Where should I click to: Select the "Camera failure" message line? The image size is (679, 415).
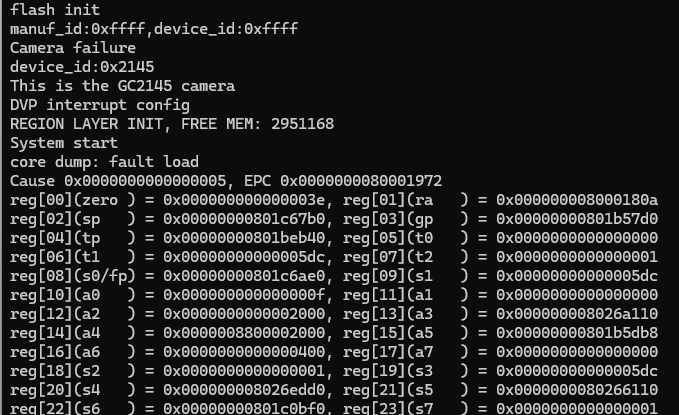coord(73,47)
